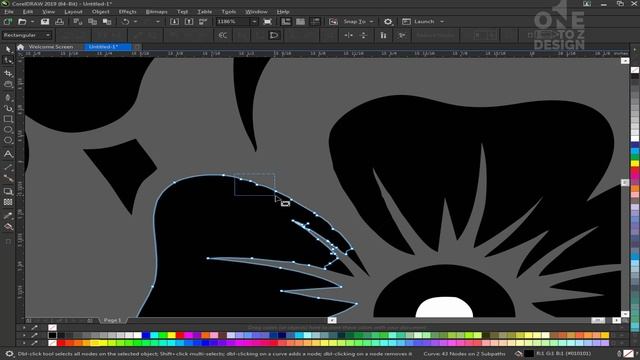Open the zoom level dropdown
640x360 pixels.
click(x=254, y=22)
